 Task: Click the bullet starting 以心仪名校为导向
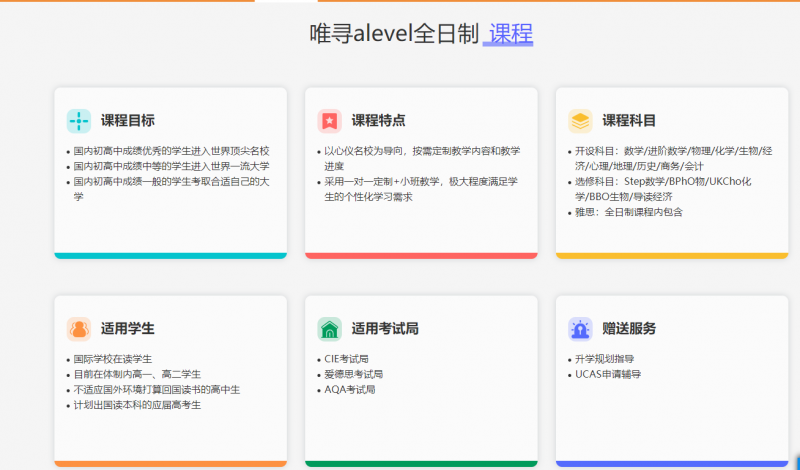[422, 158]
